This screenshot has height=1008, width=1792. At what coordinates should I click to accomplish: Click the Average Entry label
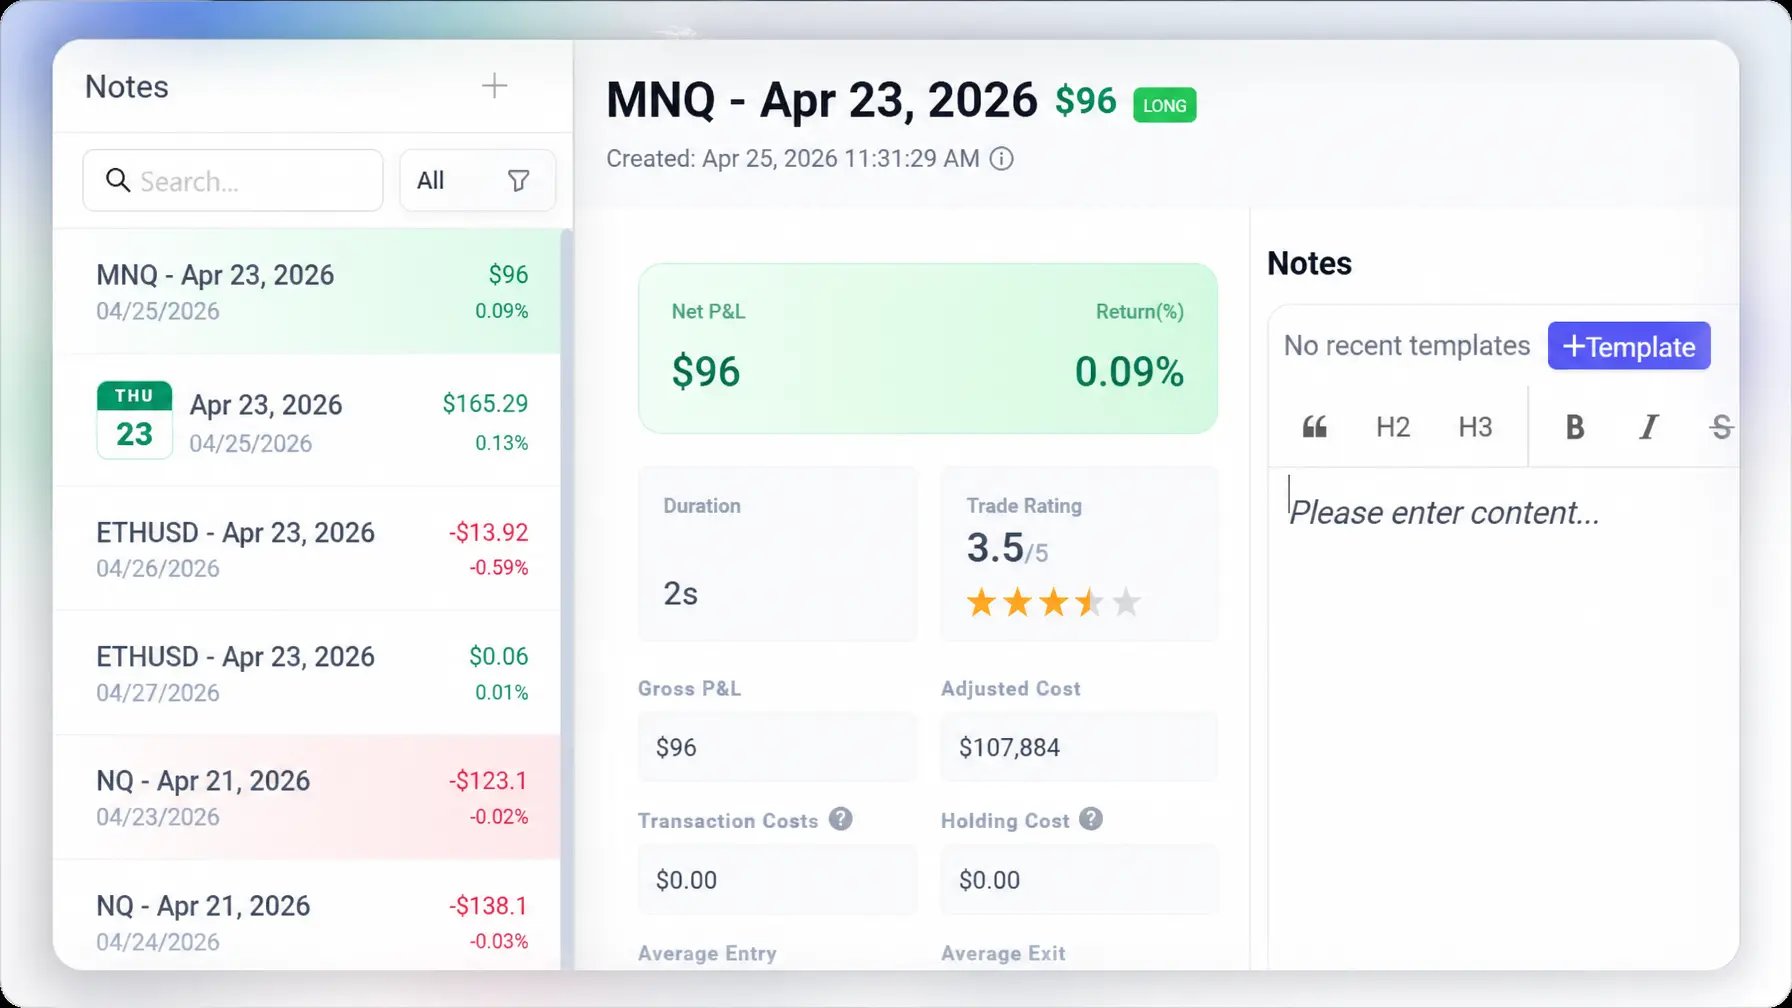tap(707, 953)
